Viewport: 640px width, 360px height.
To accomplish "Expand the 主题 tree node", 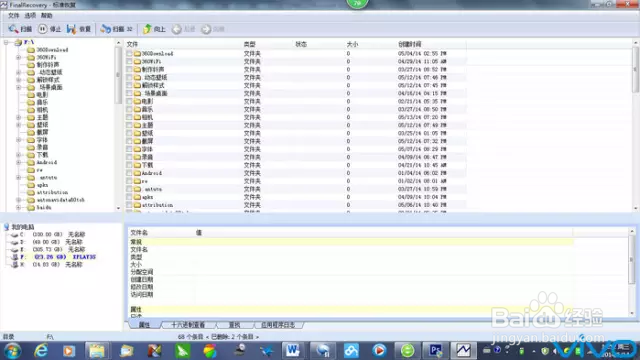I will (x=18, y=117).
